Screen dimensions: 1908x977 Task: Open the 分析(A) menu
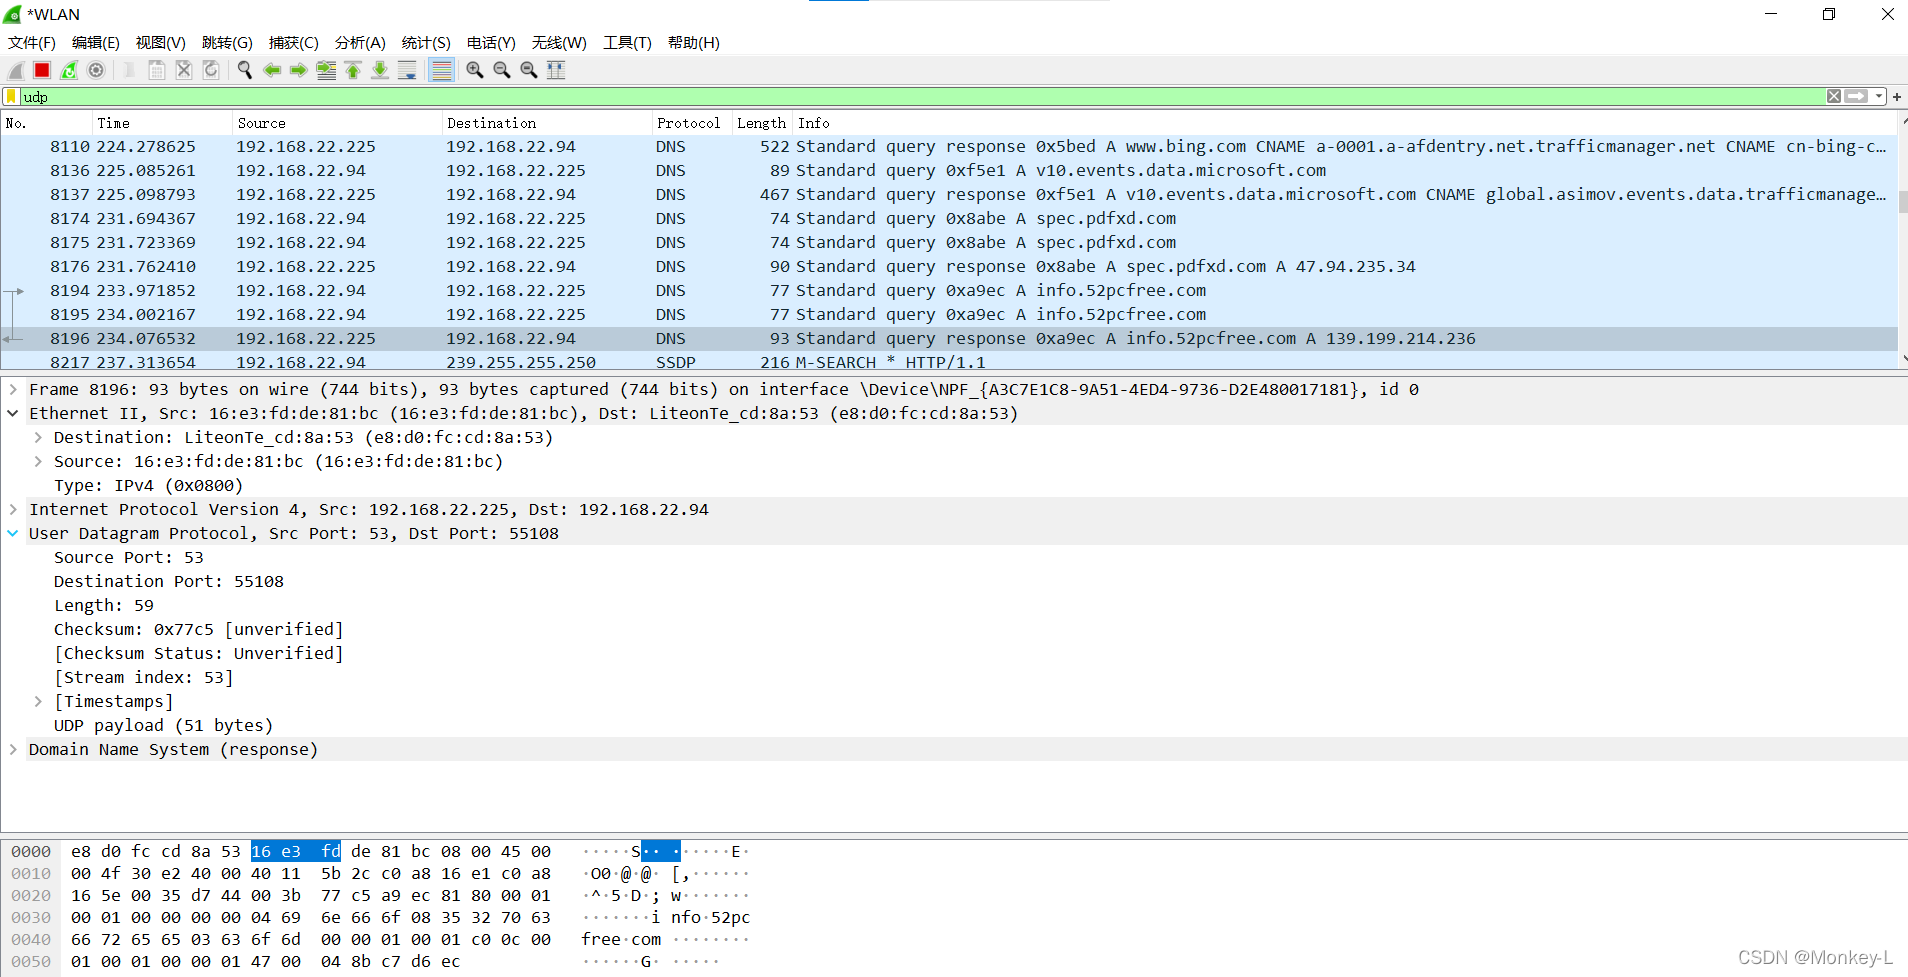[x=360, y=43]
